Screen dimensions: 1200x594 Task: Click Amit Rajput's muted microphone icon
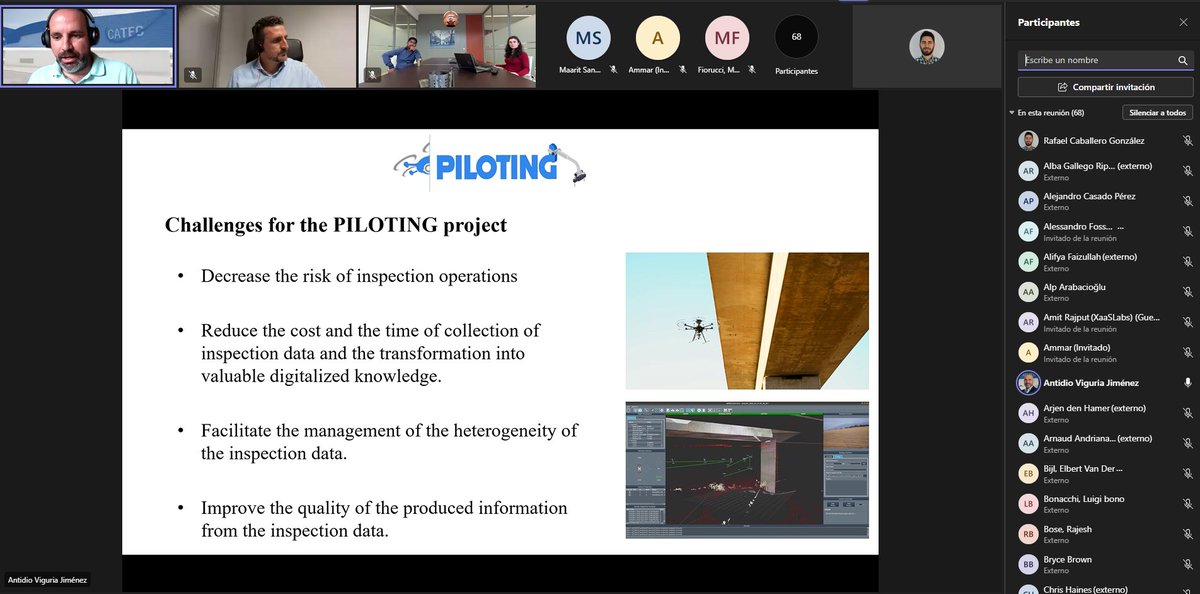[1187, 322]
